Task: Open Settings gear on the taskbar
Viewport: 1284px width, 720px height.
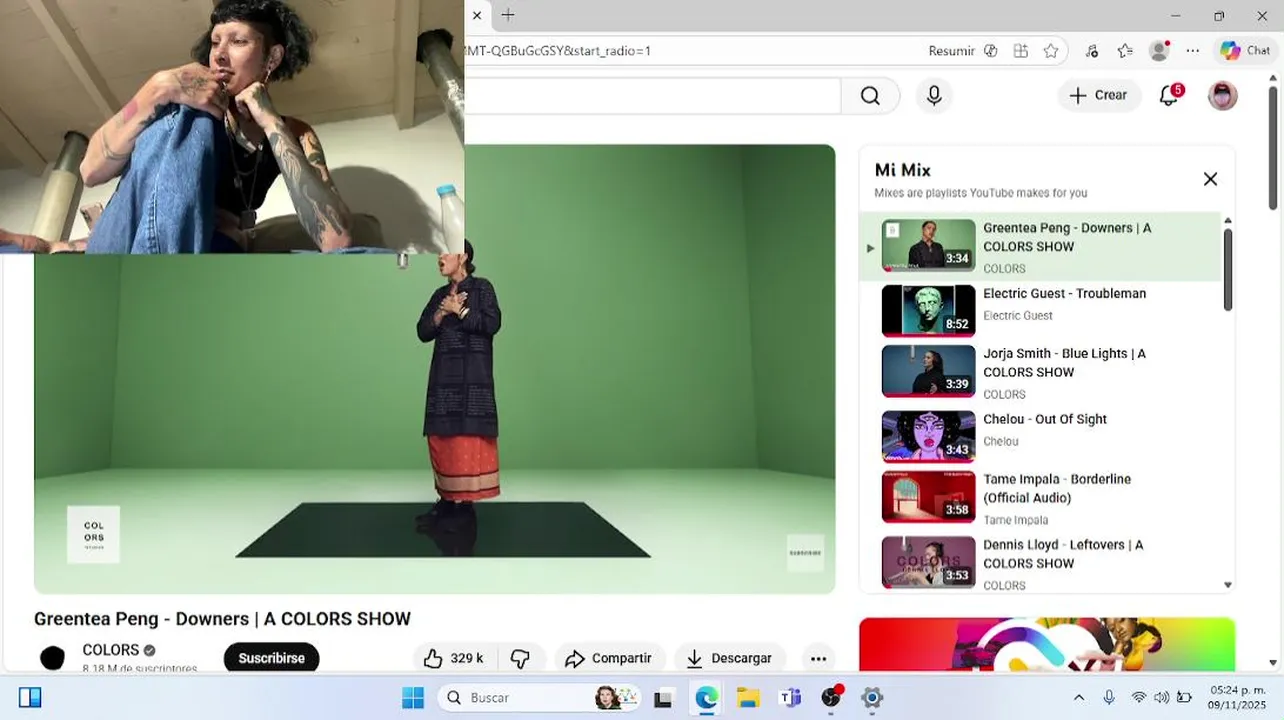Action: coord(872,698)
